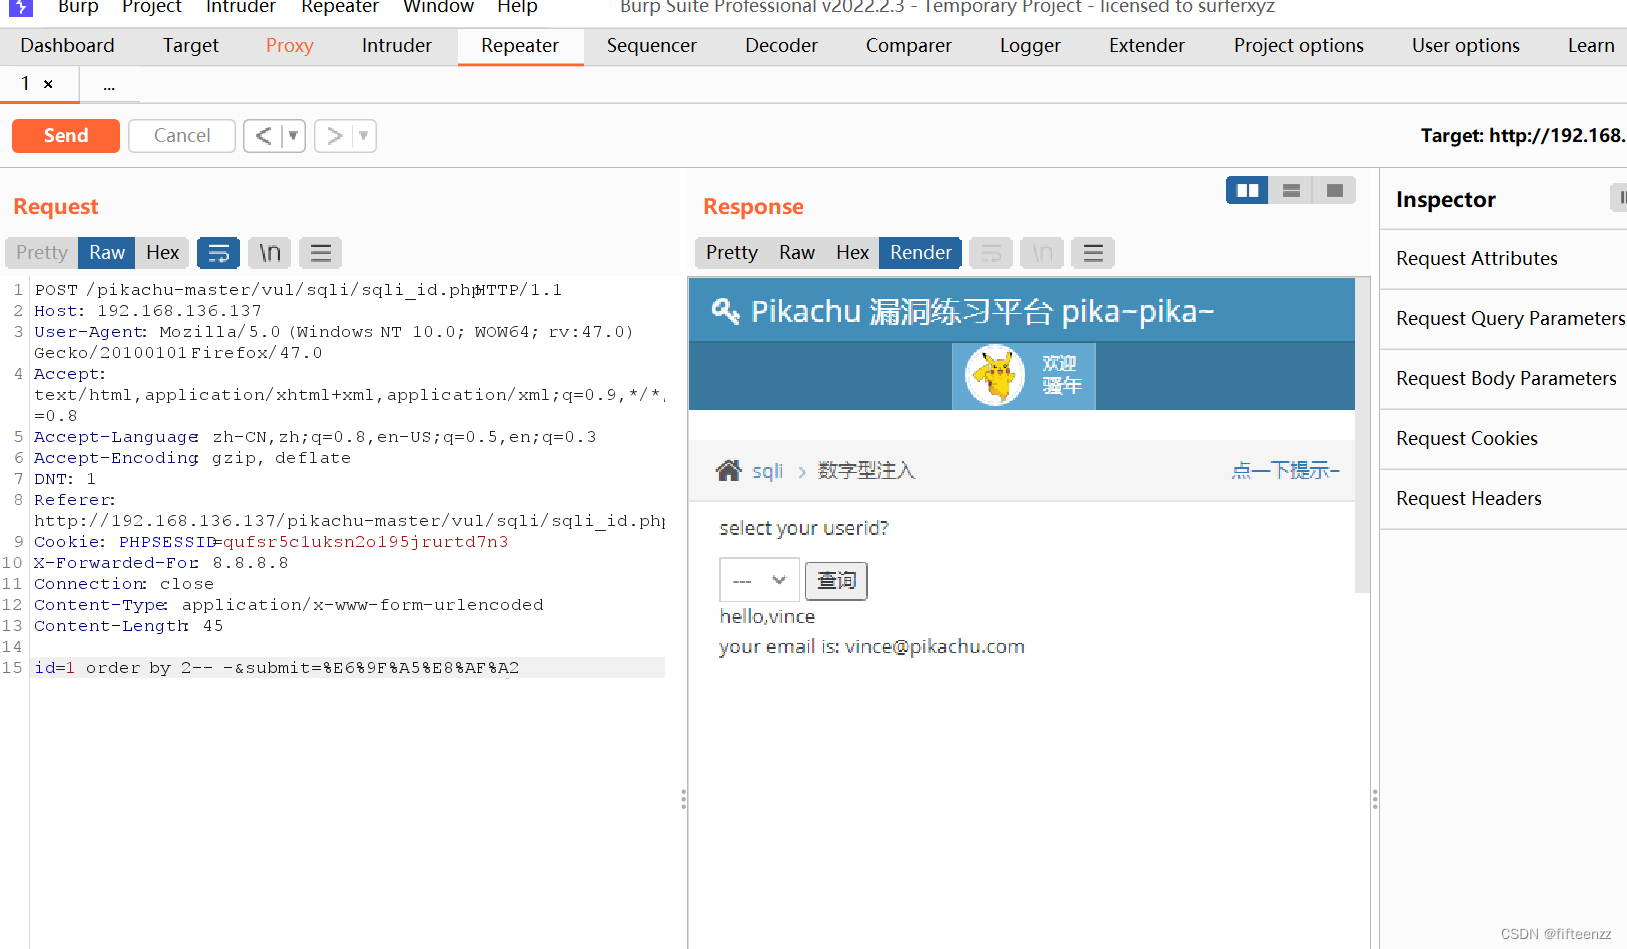
Task: Go forward in request history
Action: (334, 136)
